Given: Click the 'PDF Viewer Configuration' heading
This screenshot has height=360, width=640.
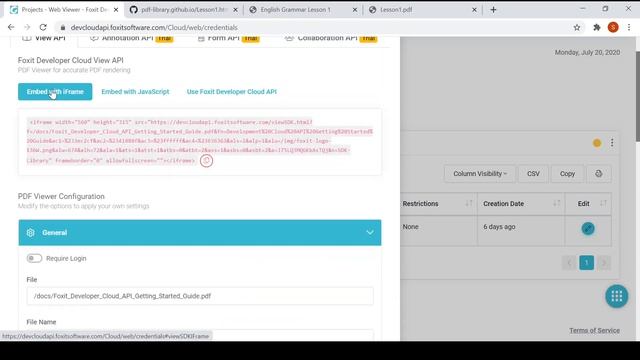Looking at the screenshot, I should click(x=61, y=196).
